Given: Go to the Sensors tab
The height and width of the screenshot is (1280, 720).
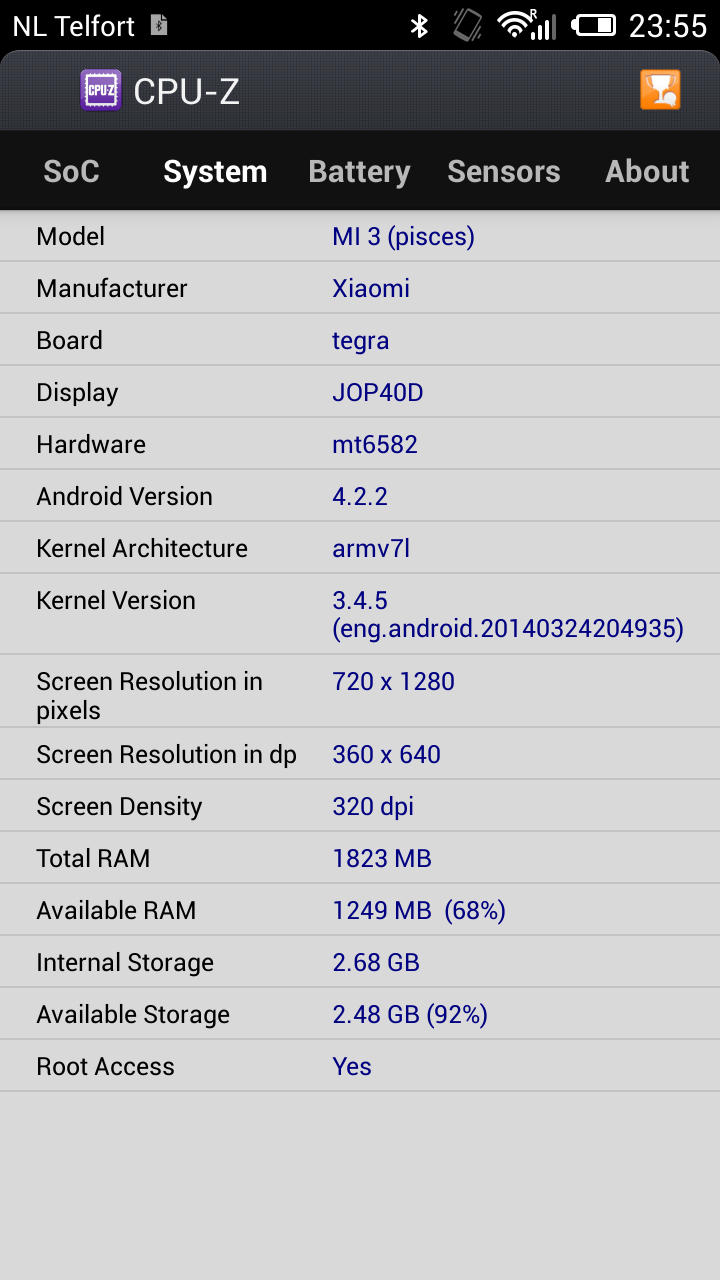Looking at the screenshot, I should point(503,171).
